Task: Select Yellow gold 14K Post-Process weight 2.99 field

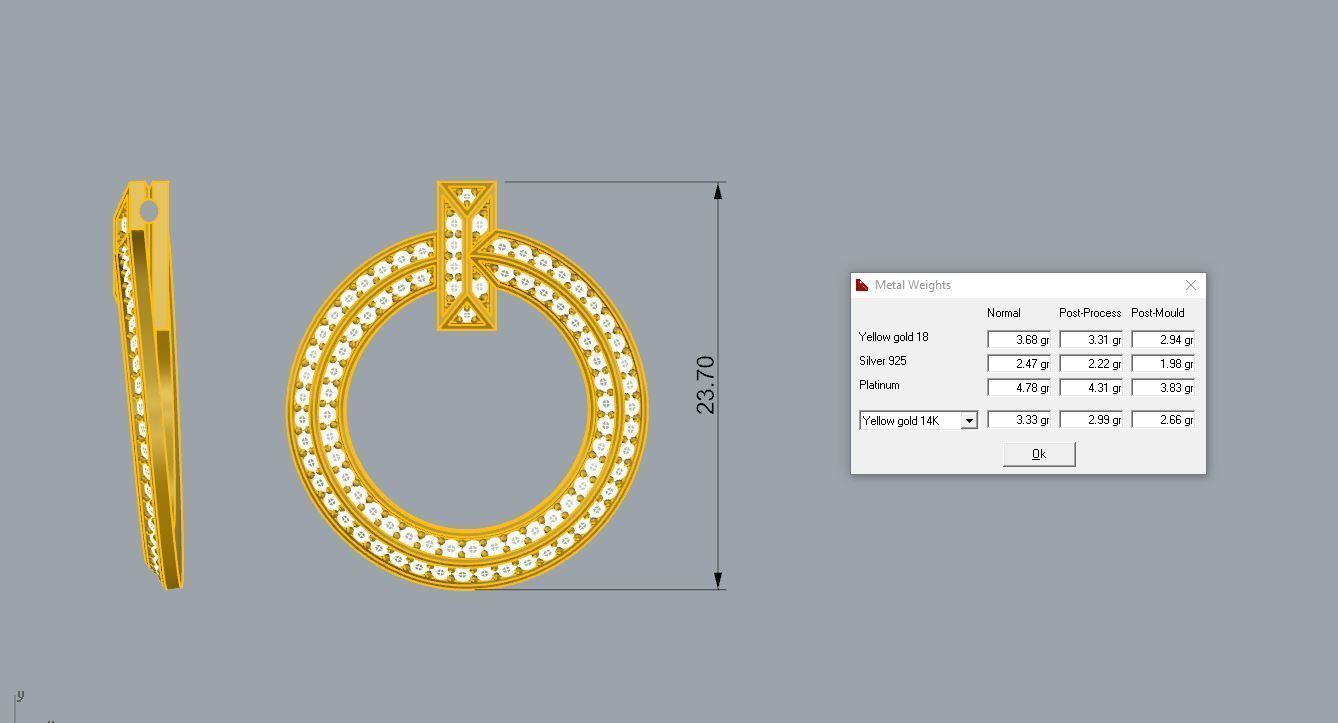Action: pyautogui.click(x=1091, y=420)
